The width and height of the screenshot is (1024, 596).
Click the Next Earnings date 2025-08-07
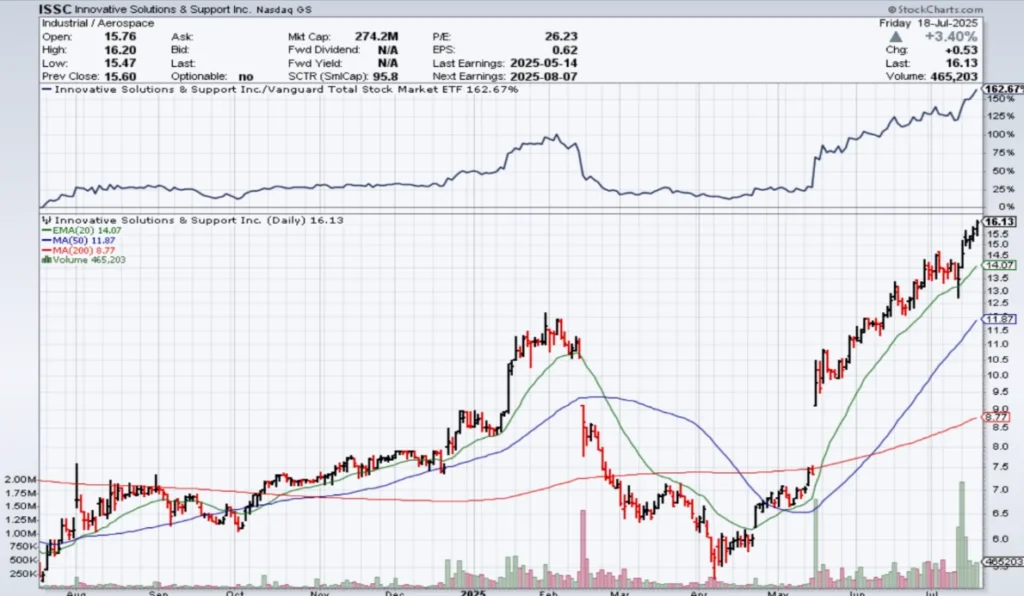[x=543, y=76]
